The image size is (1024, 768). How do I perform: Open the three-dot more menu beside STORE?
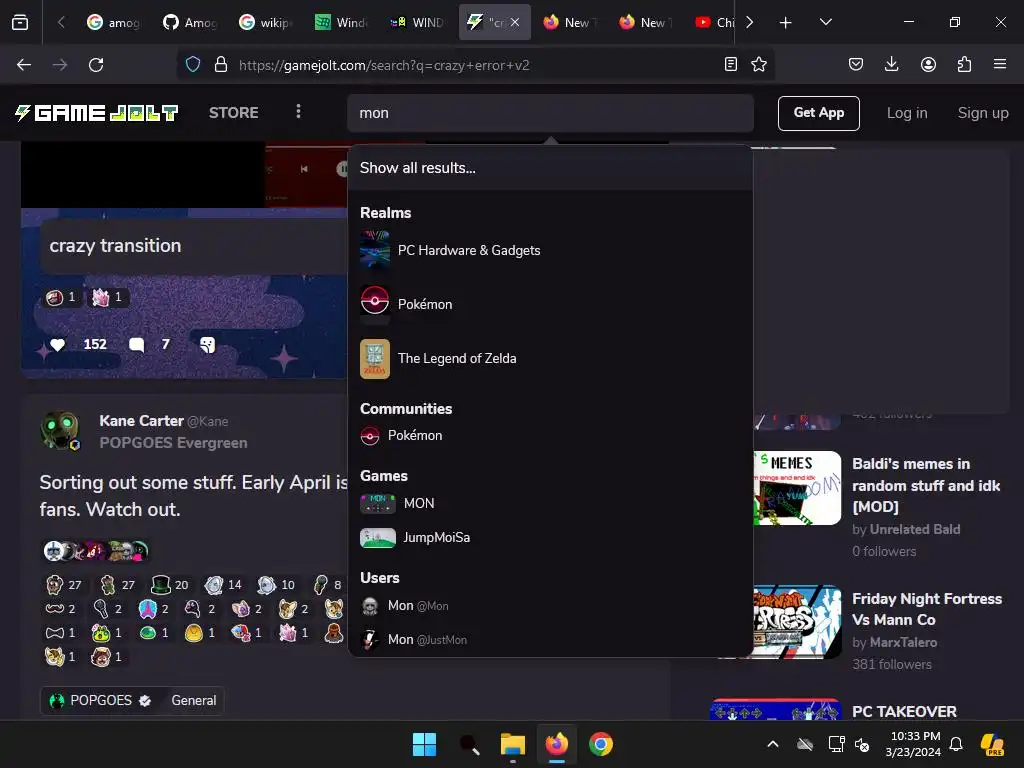coord(298,112)
